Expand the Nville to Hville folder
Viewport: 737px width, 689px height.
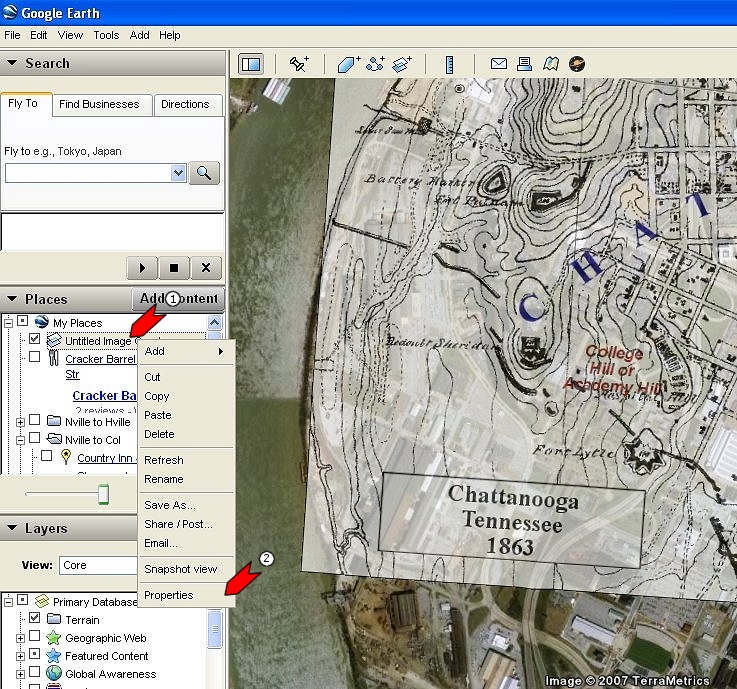point(20,422)
